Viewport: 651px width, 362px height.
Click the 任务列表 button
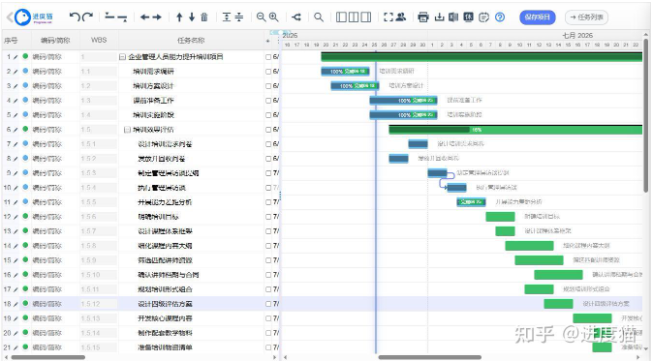[587, 17]
